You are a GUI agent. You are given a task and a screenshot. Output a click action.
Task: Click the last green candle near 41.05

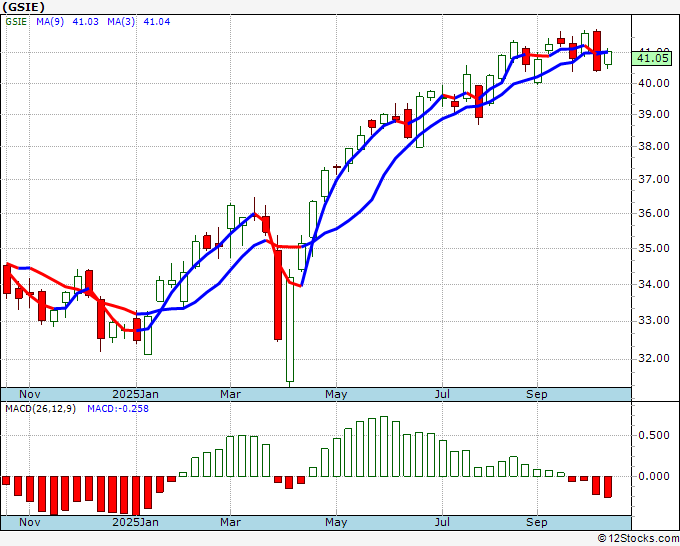click(x=608, y=58)
